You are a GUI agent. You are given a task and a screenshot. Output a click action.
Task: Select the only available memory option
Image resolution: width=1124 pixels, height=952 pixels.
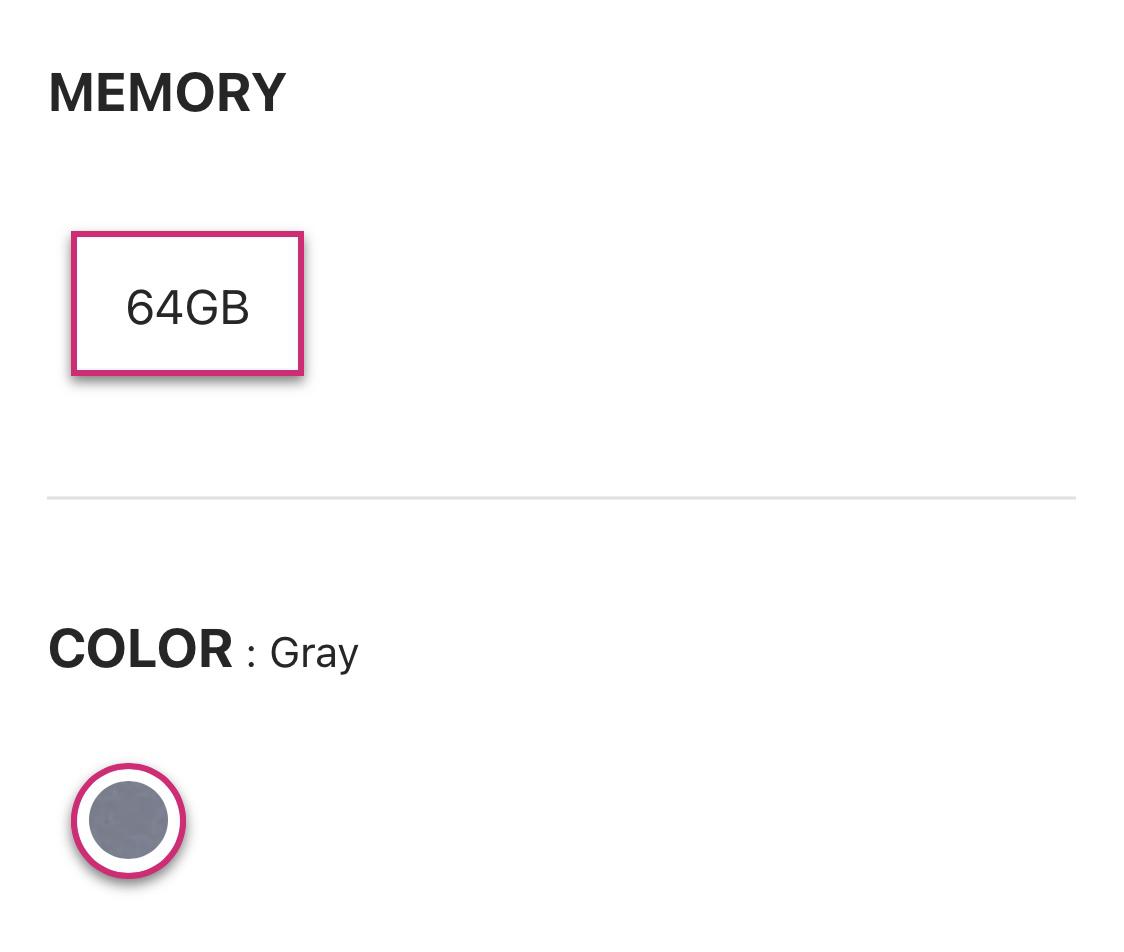[187, 305]
